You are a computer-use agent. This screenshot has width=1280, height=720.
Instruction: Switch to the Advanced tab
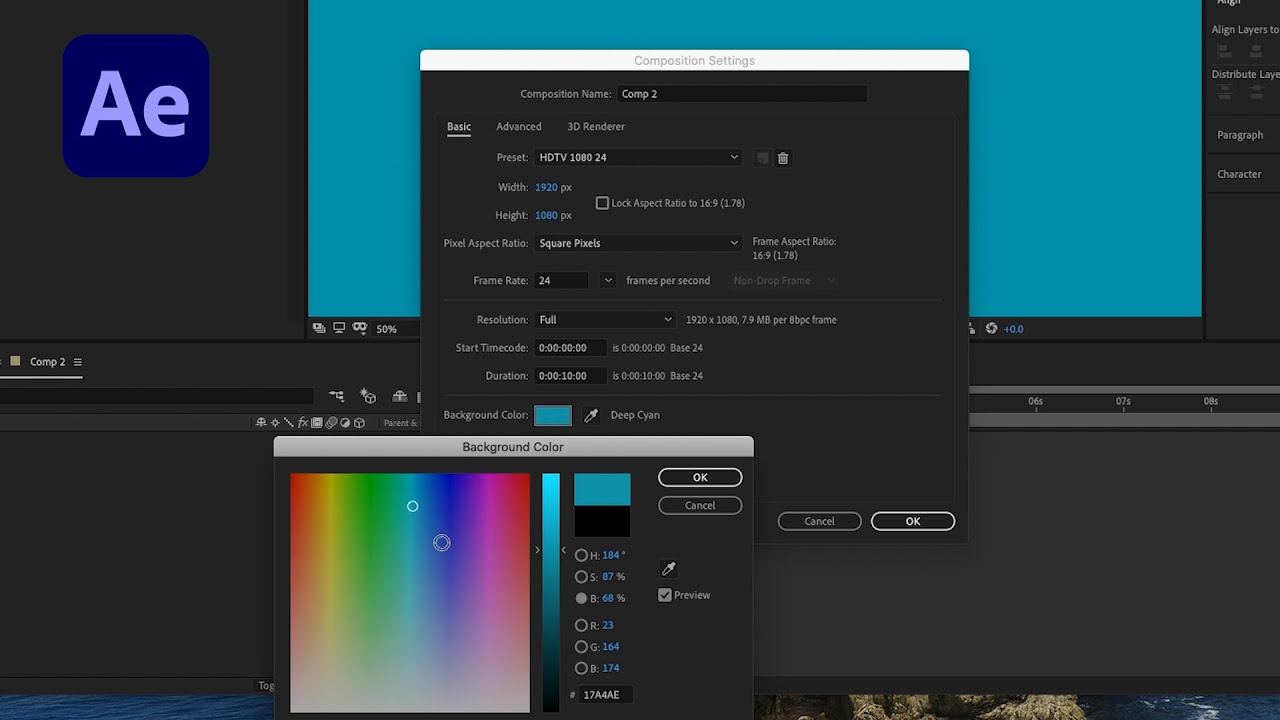pyautogui.click(x=519, y=127)
